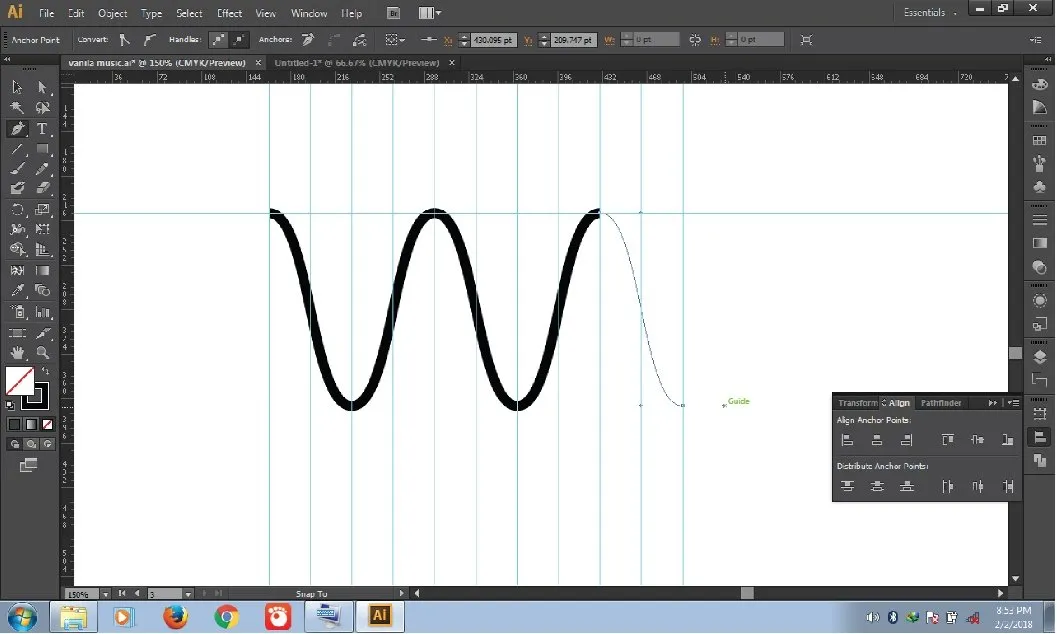The height and width of the screenshot is (634, 1057).
Task: Enable Draw Normal mode
Action: coord(14,444)
